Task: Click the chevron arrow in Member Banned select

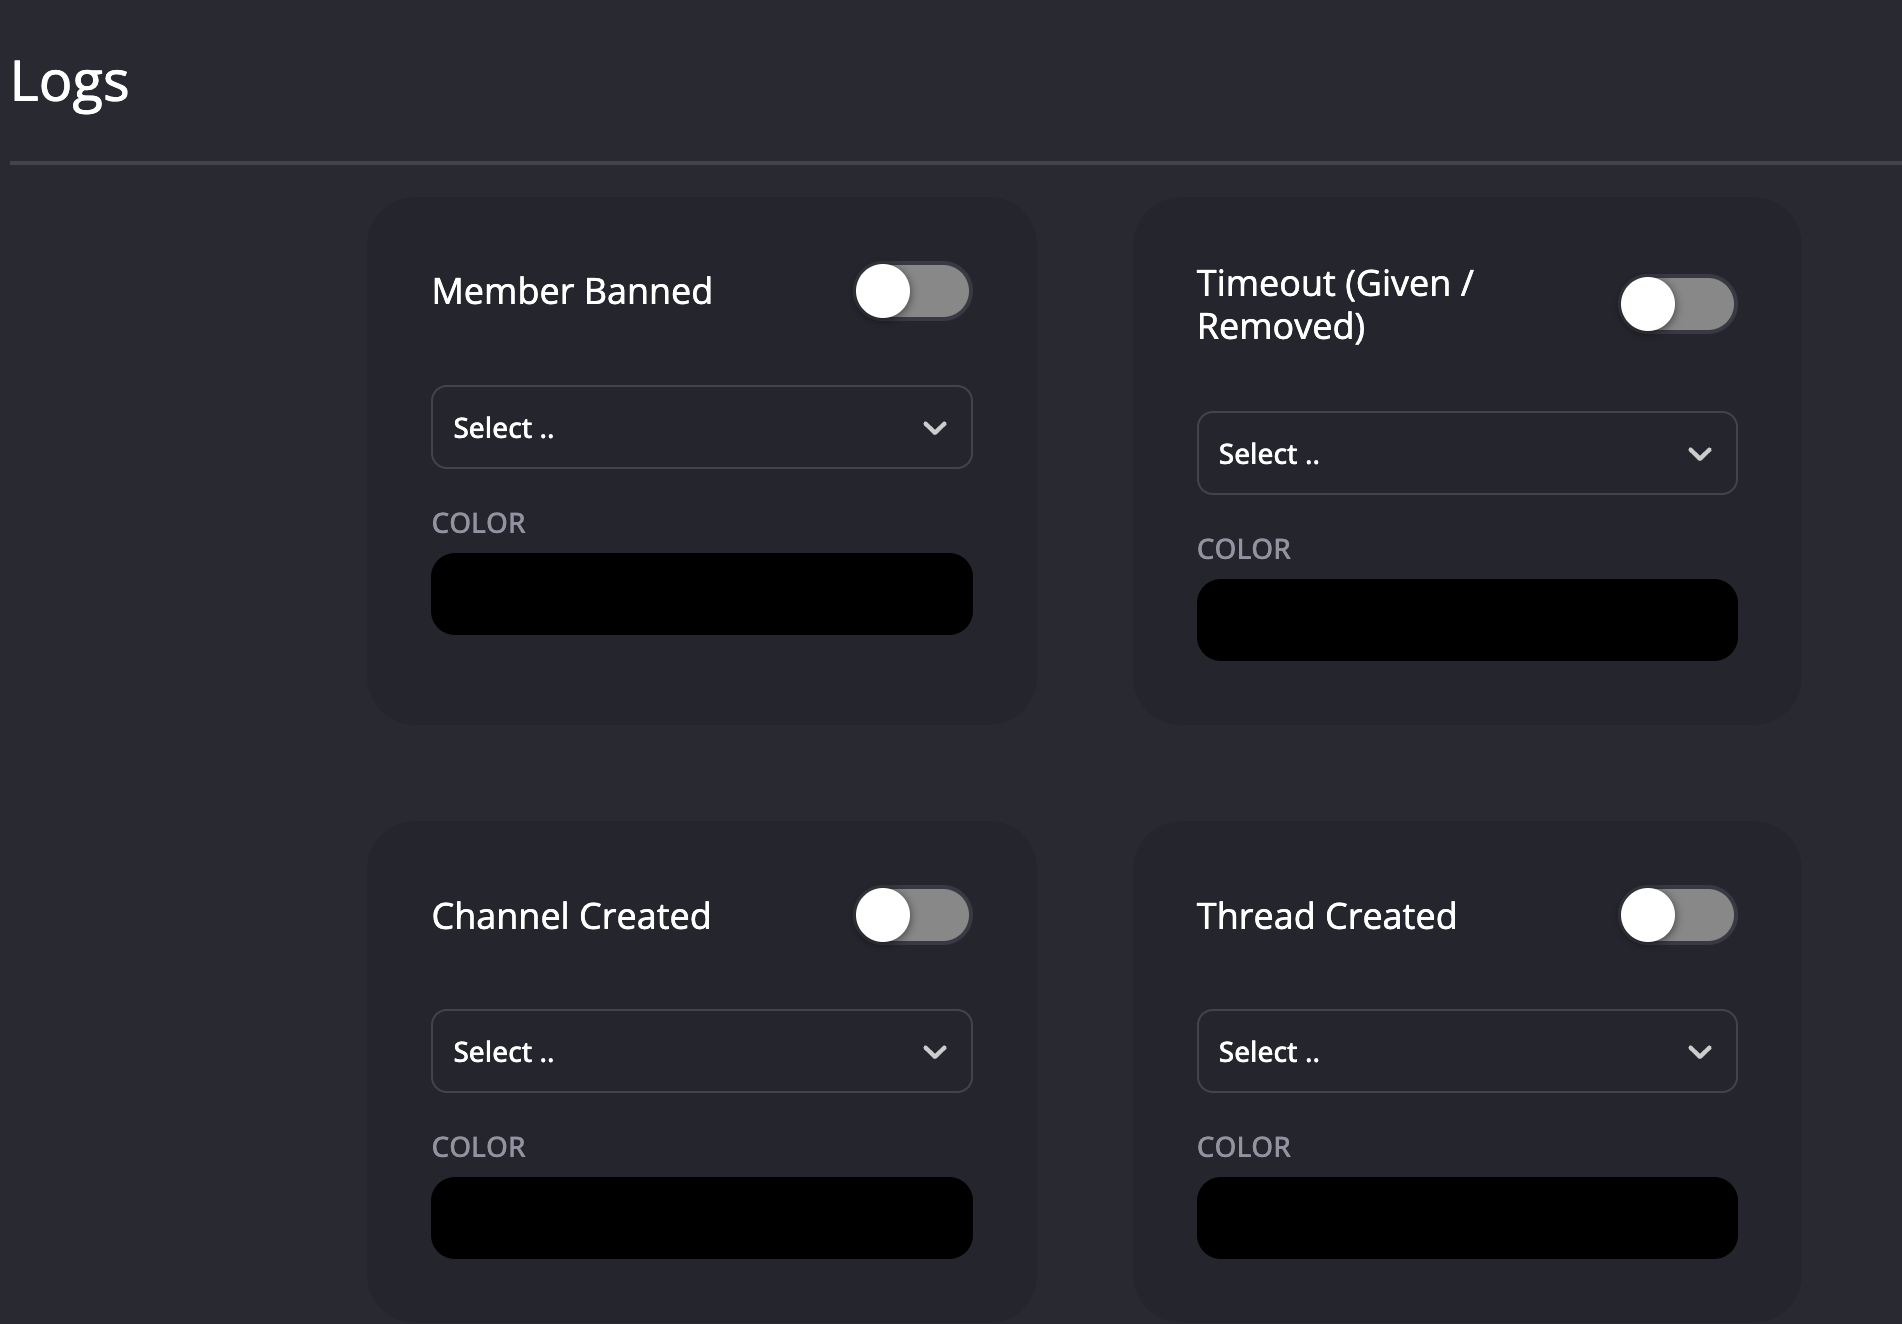Action: pyautogui.click(x=935, y=428)
